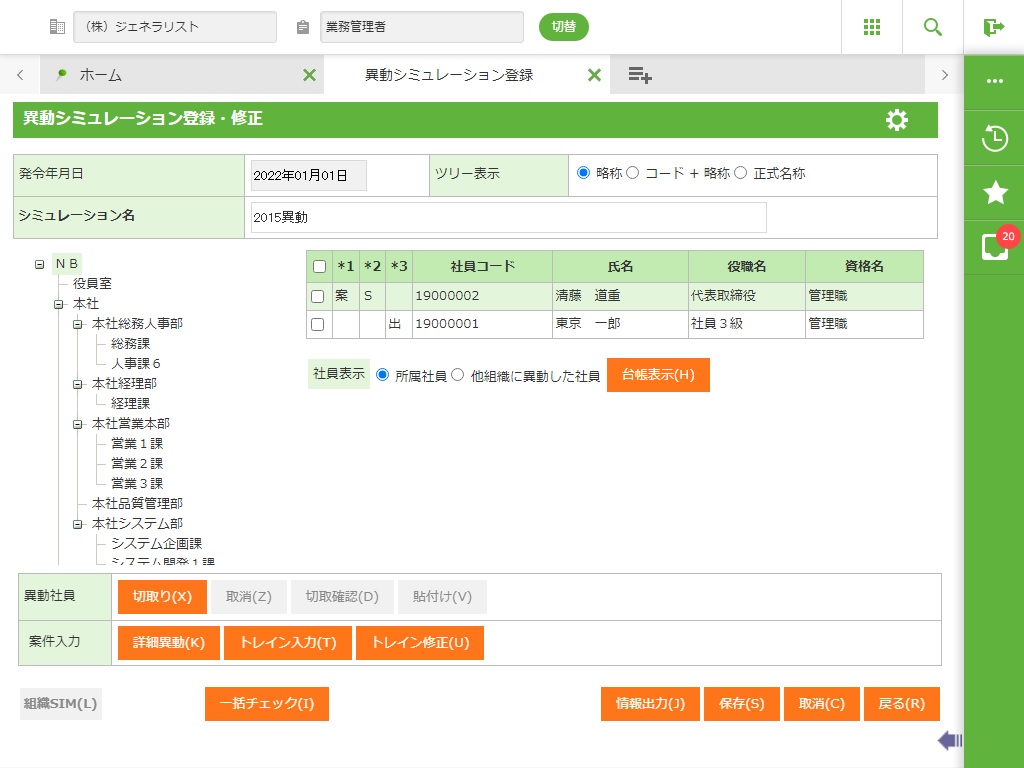Screen dimensions: 1024x768
Task: Open the apps grid menu icon
Action: click(x=872, y=27)
